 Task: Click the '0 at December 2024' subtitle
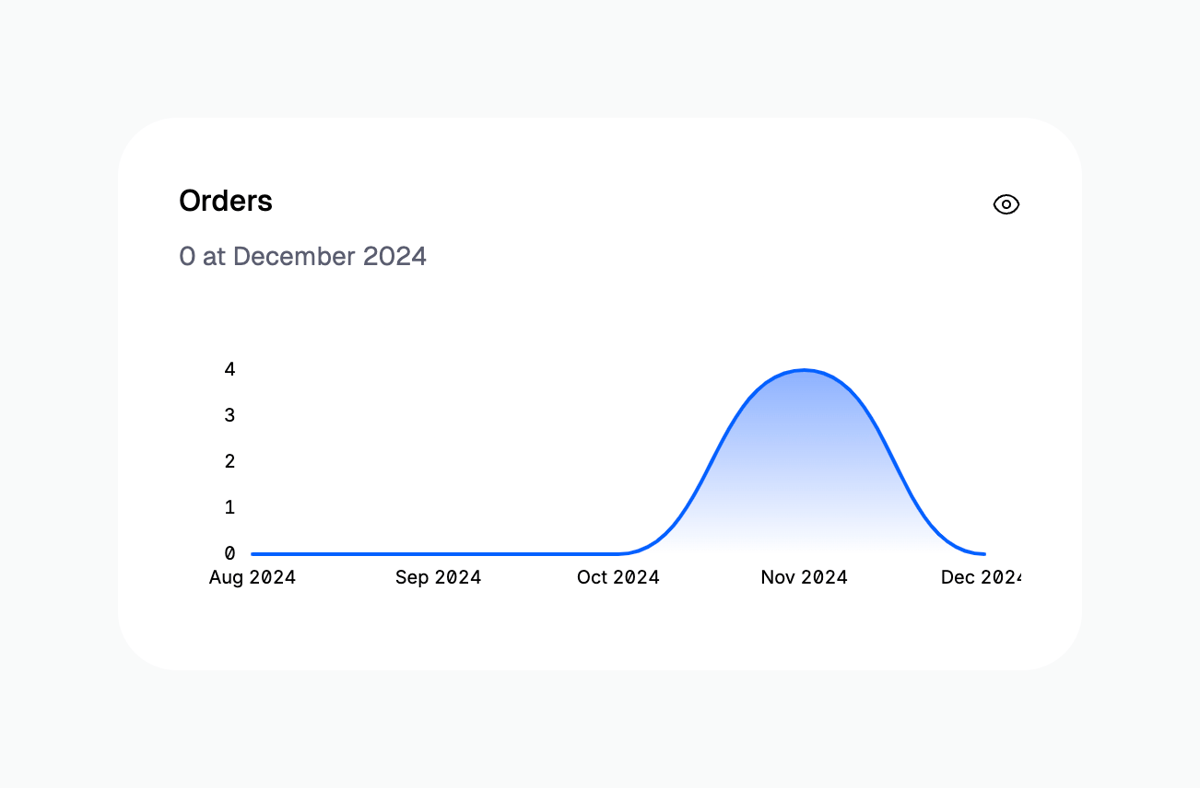302,256
